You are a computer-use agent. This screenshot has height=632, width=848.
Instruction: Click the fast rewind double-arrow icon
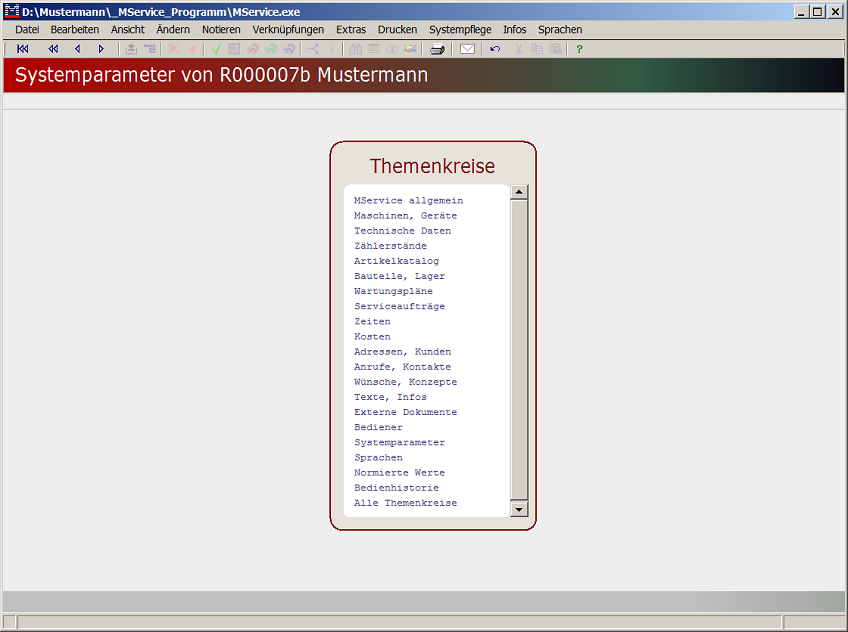[x=53, y=49]
